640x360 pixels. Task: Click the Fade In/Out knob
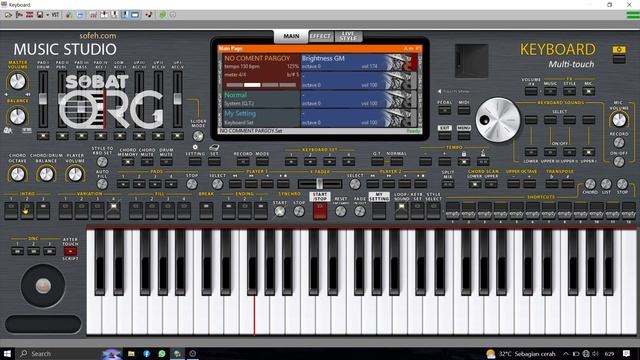point(360,211)
